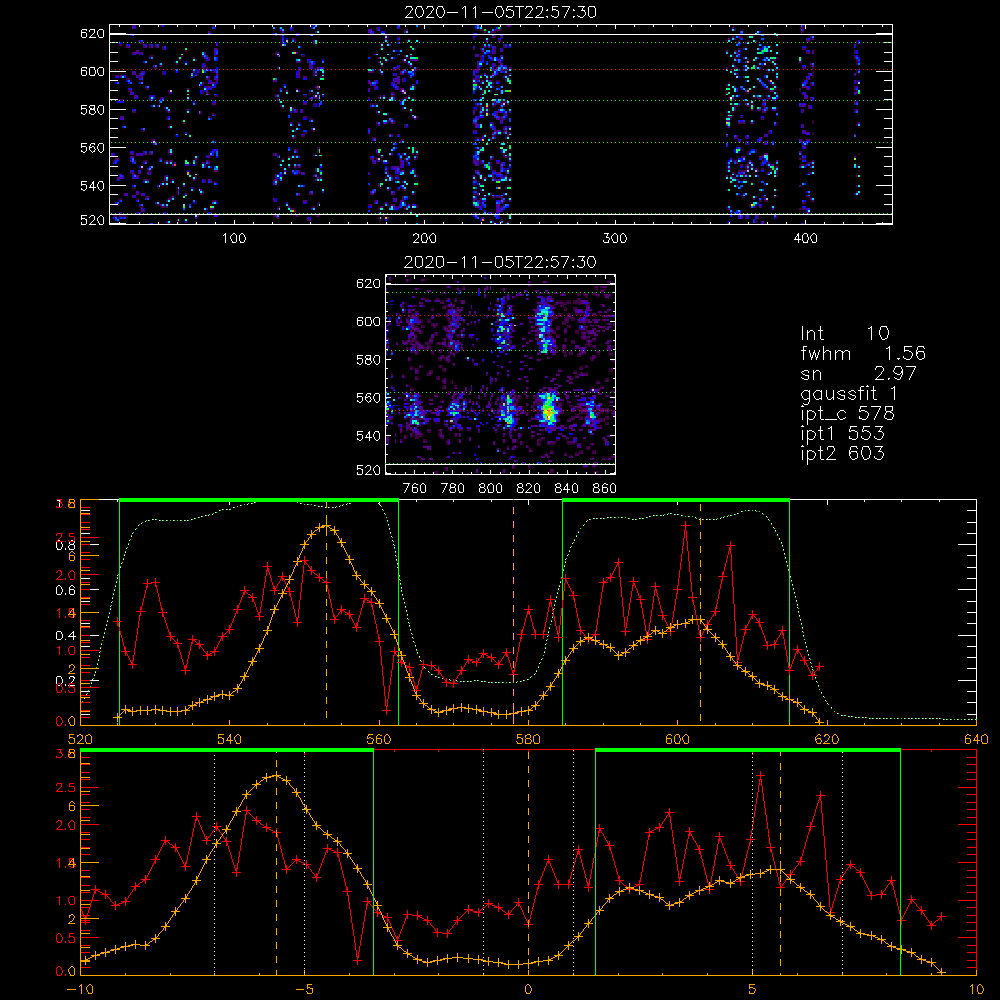Select the 'sn 2.97' parameter line
The height and width of the screenshot is (1000, 1000).
pos(858,373)
